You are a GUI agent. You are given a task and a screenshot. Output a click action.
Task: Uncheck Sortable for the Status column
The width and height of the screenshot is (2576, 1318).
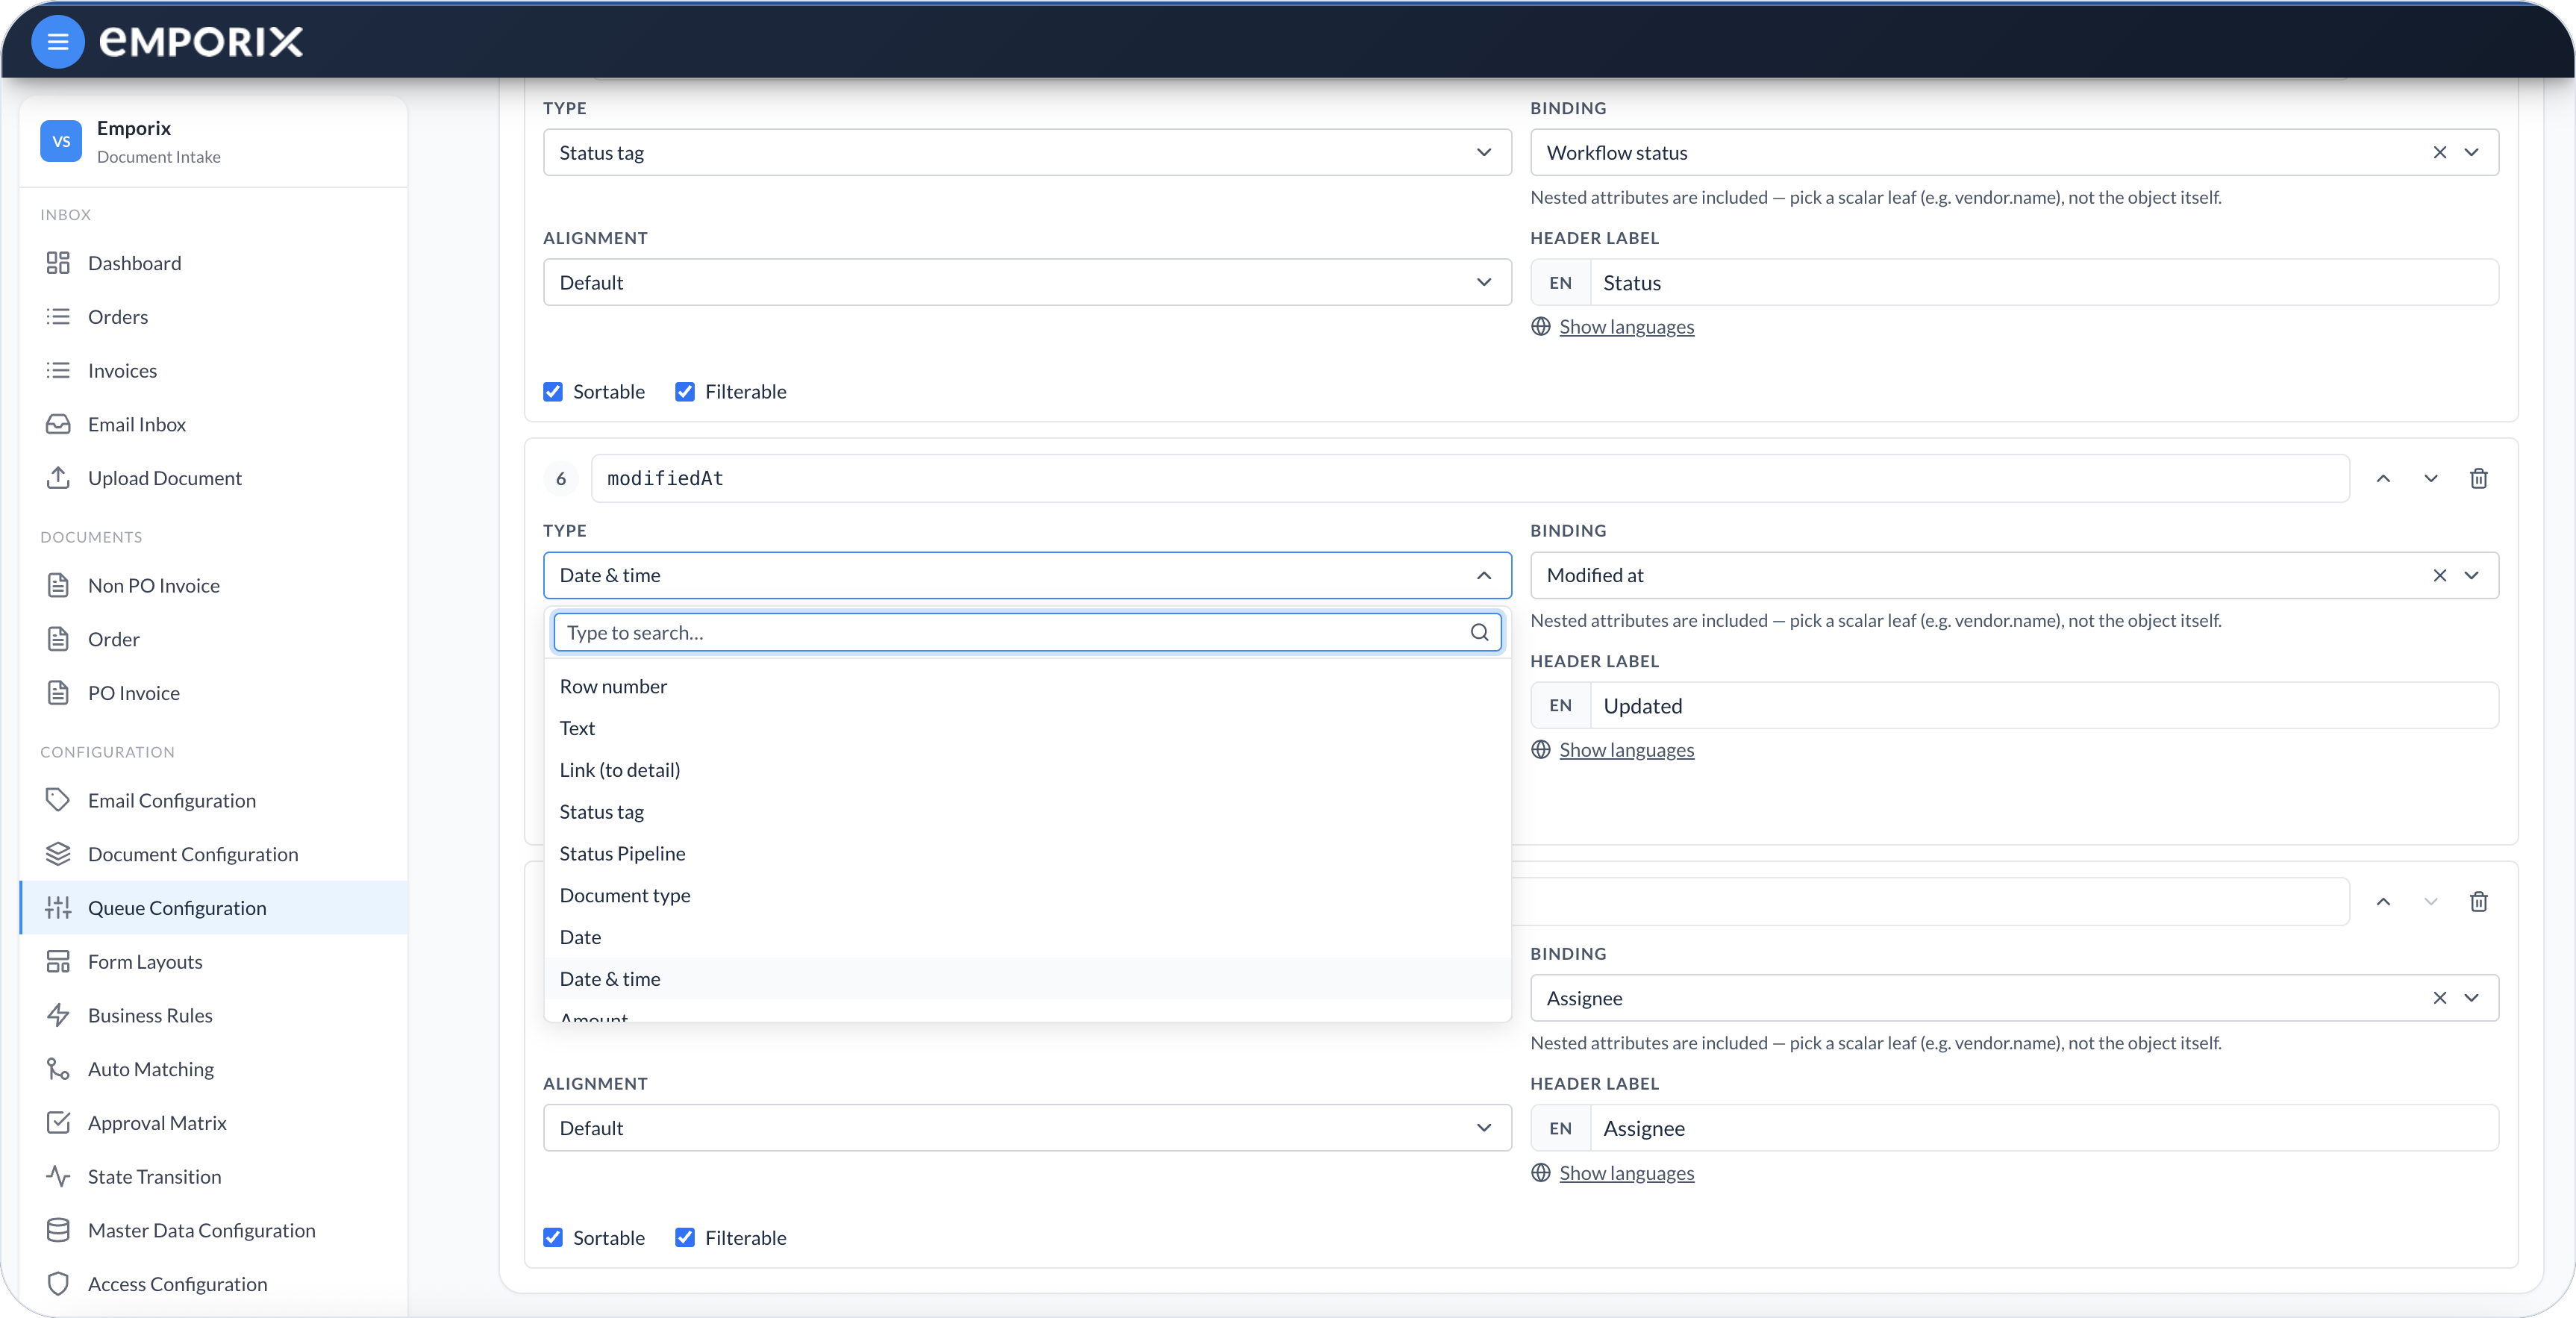coord(553,391)
